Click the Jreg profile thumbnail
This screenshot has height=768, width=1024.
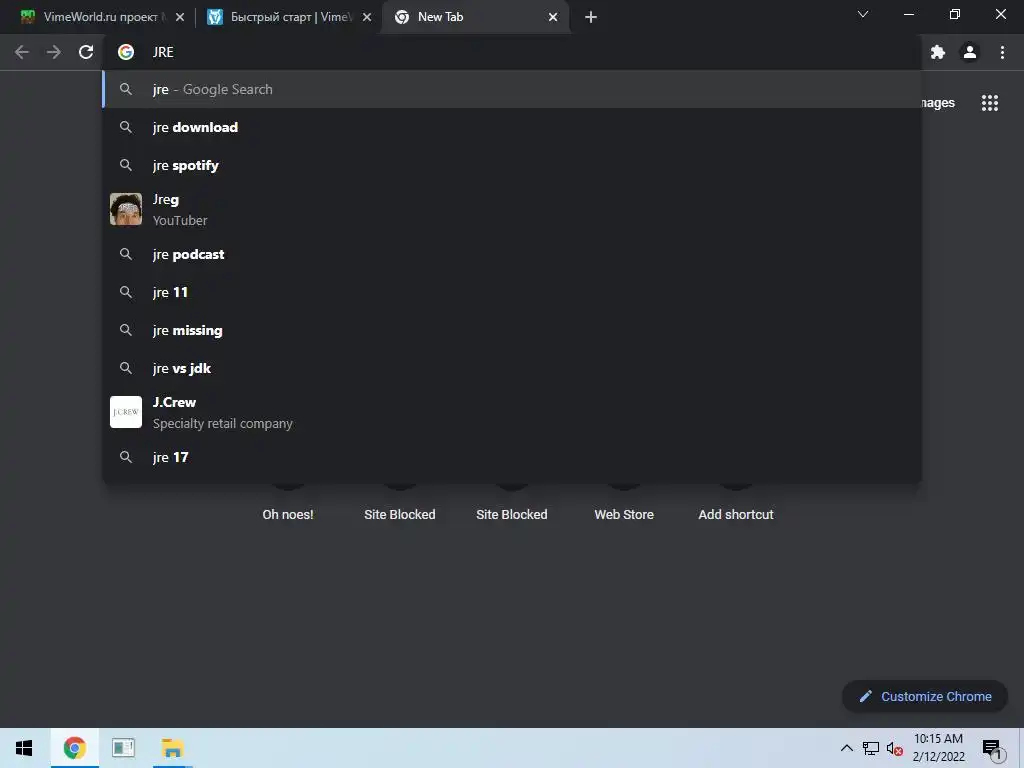coord(126,209)
